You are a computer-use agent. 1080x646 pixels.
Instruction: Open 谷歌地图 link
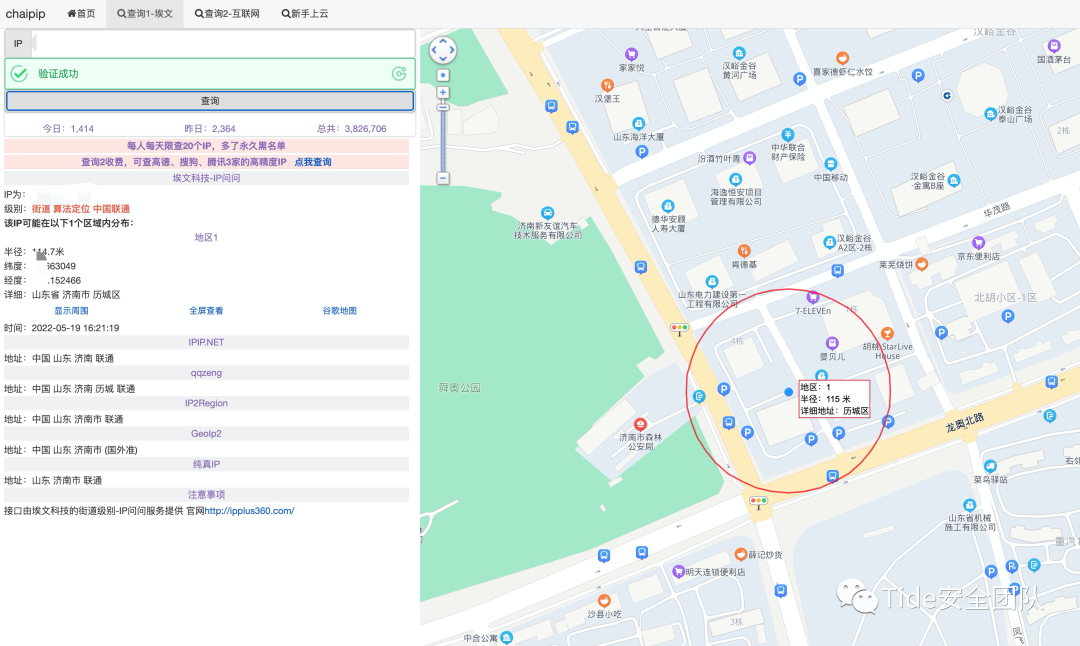click(x=340, y=311)
